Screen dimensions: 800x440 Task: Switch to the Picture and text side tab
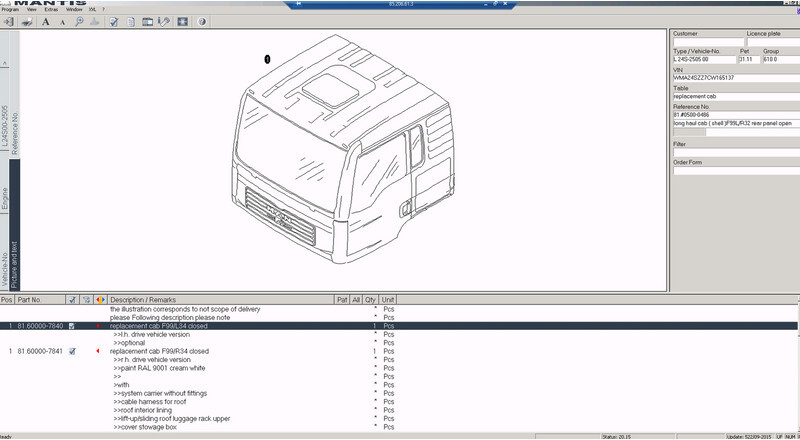[14, 225]
